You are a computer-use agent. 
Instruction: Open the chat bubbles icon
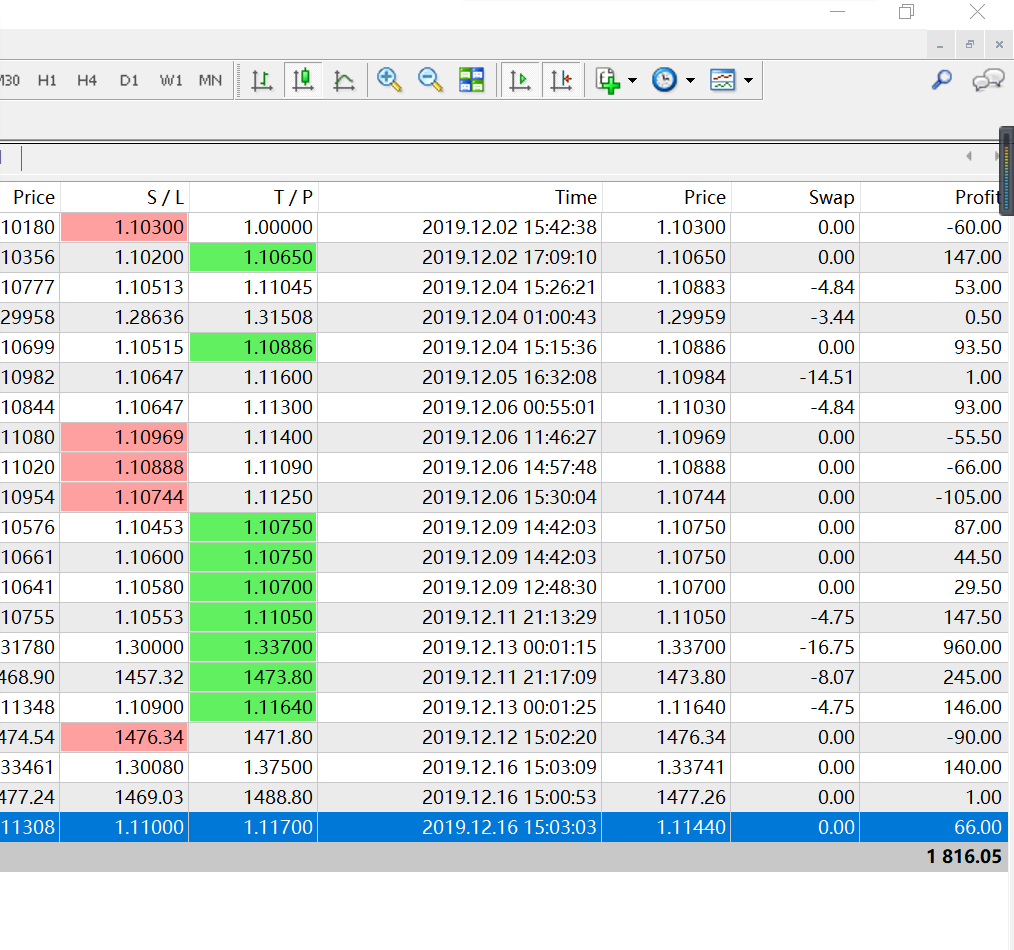pyautogui.click(x=988, y=81)
